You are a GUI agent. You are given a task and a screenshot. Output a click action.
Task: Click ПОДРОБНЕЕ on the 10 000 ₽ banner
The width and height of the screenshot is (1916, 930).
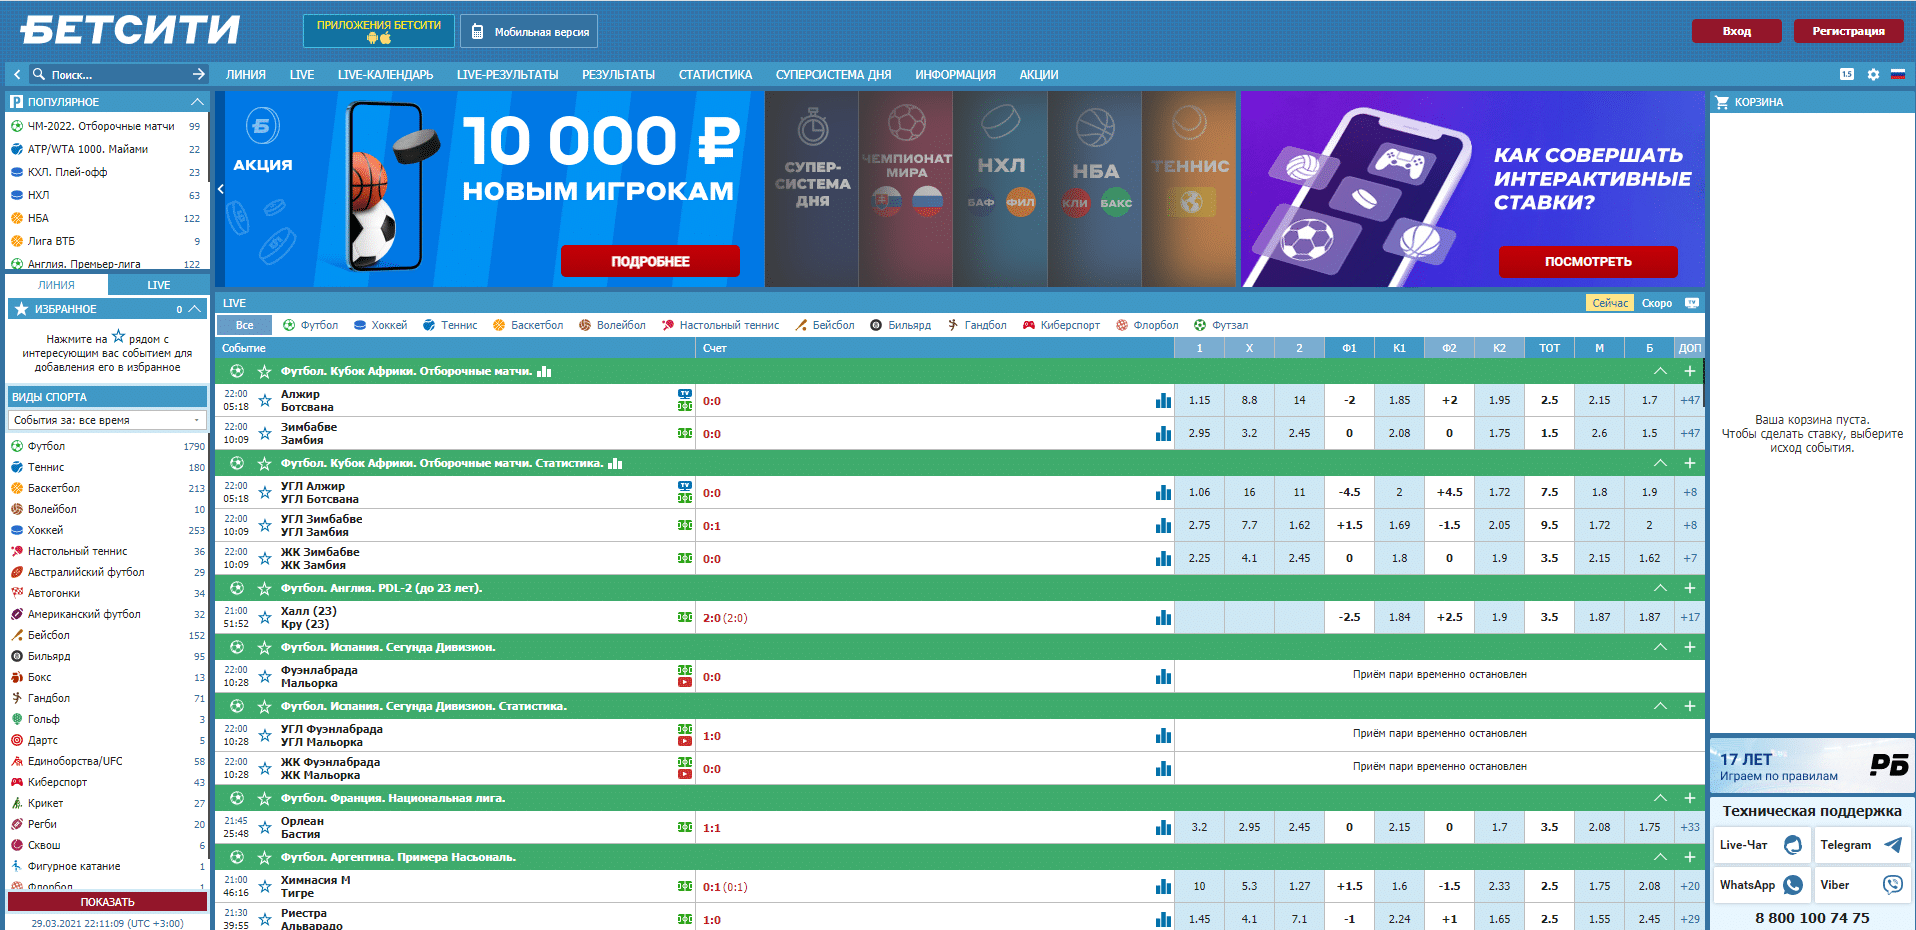pyautogui.click(x=650, y=261)
